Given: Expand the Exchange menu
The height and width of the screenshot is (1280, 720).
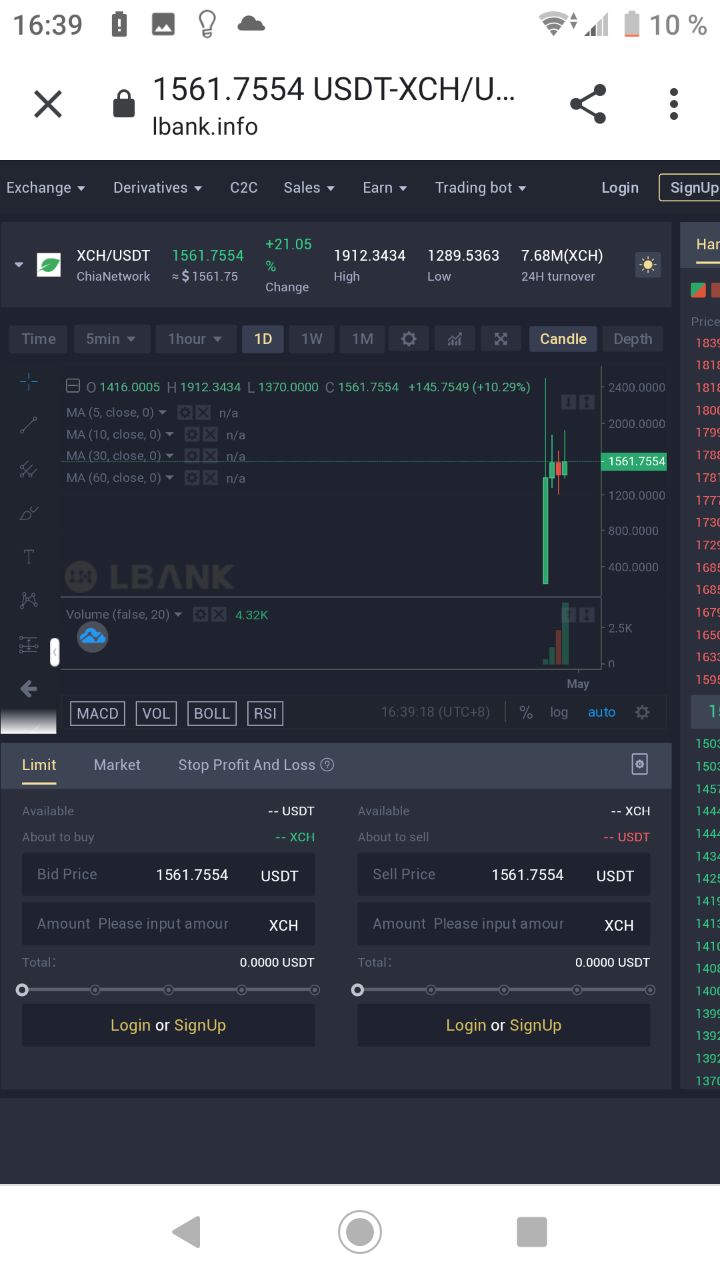Looking at the screenshot, I should coord(46,188).
